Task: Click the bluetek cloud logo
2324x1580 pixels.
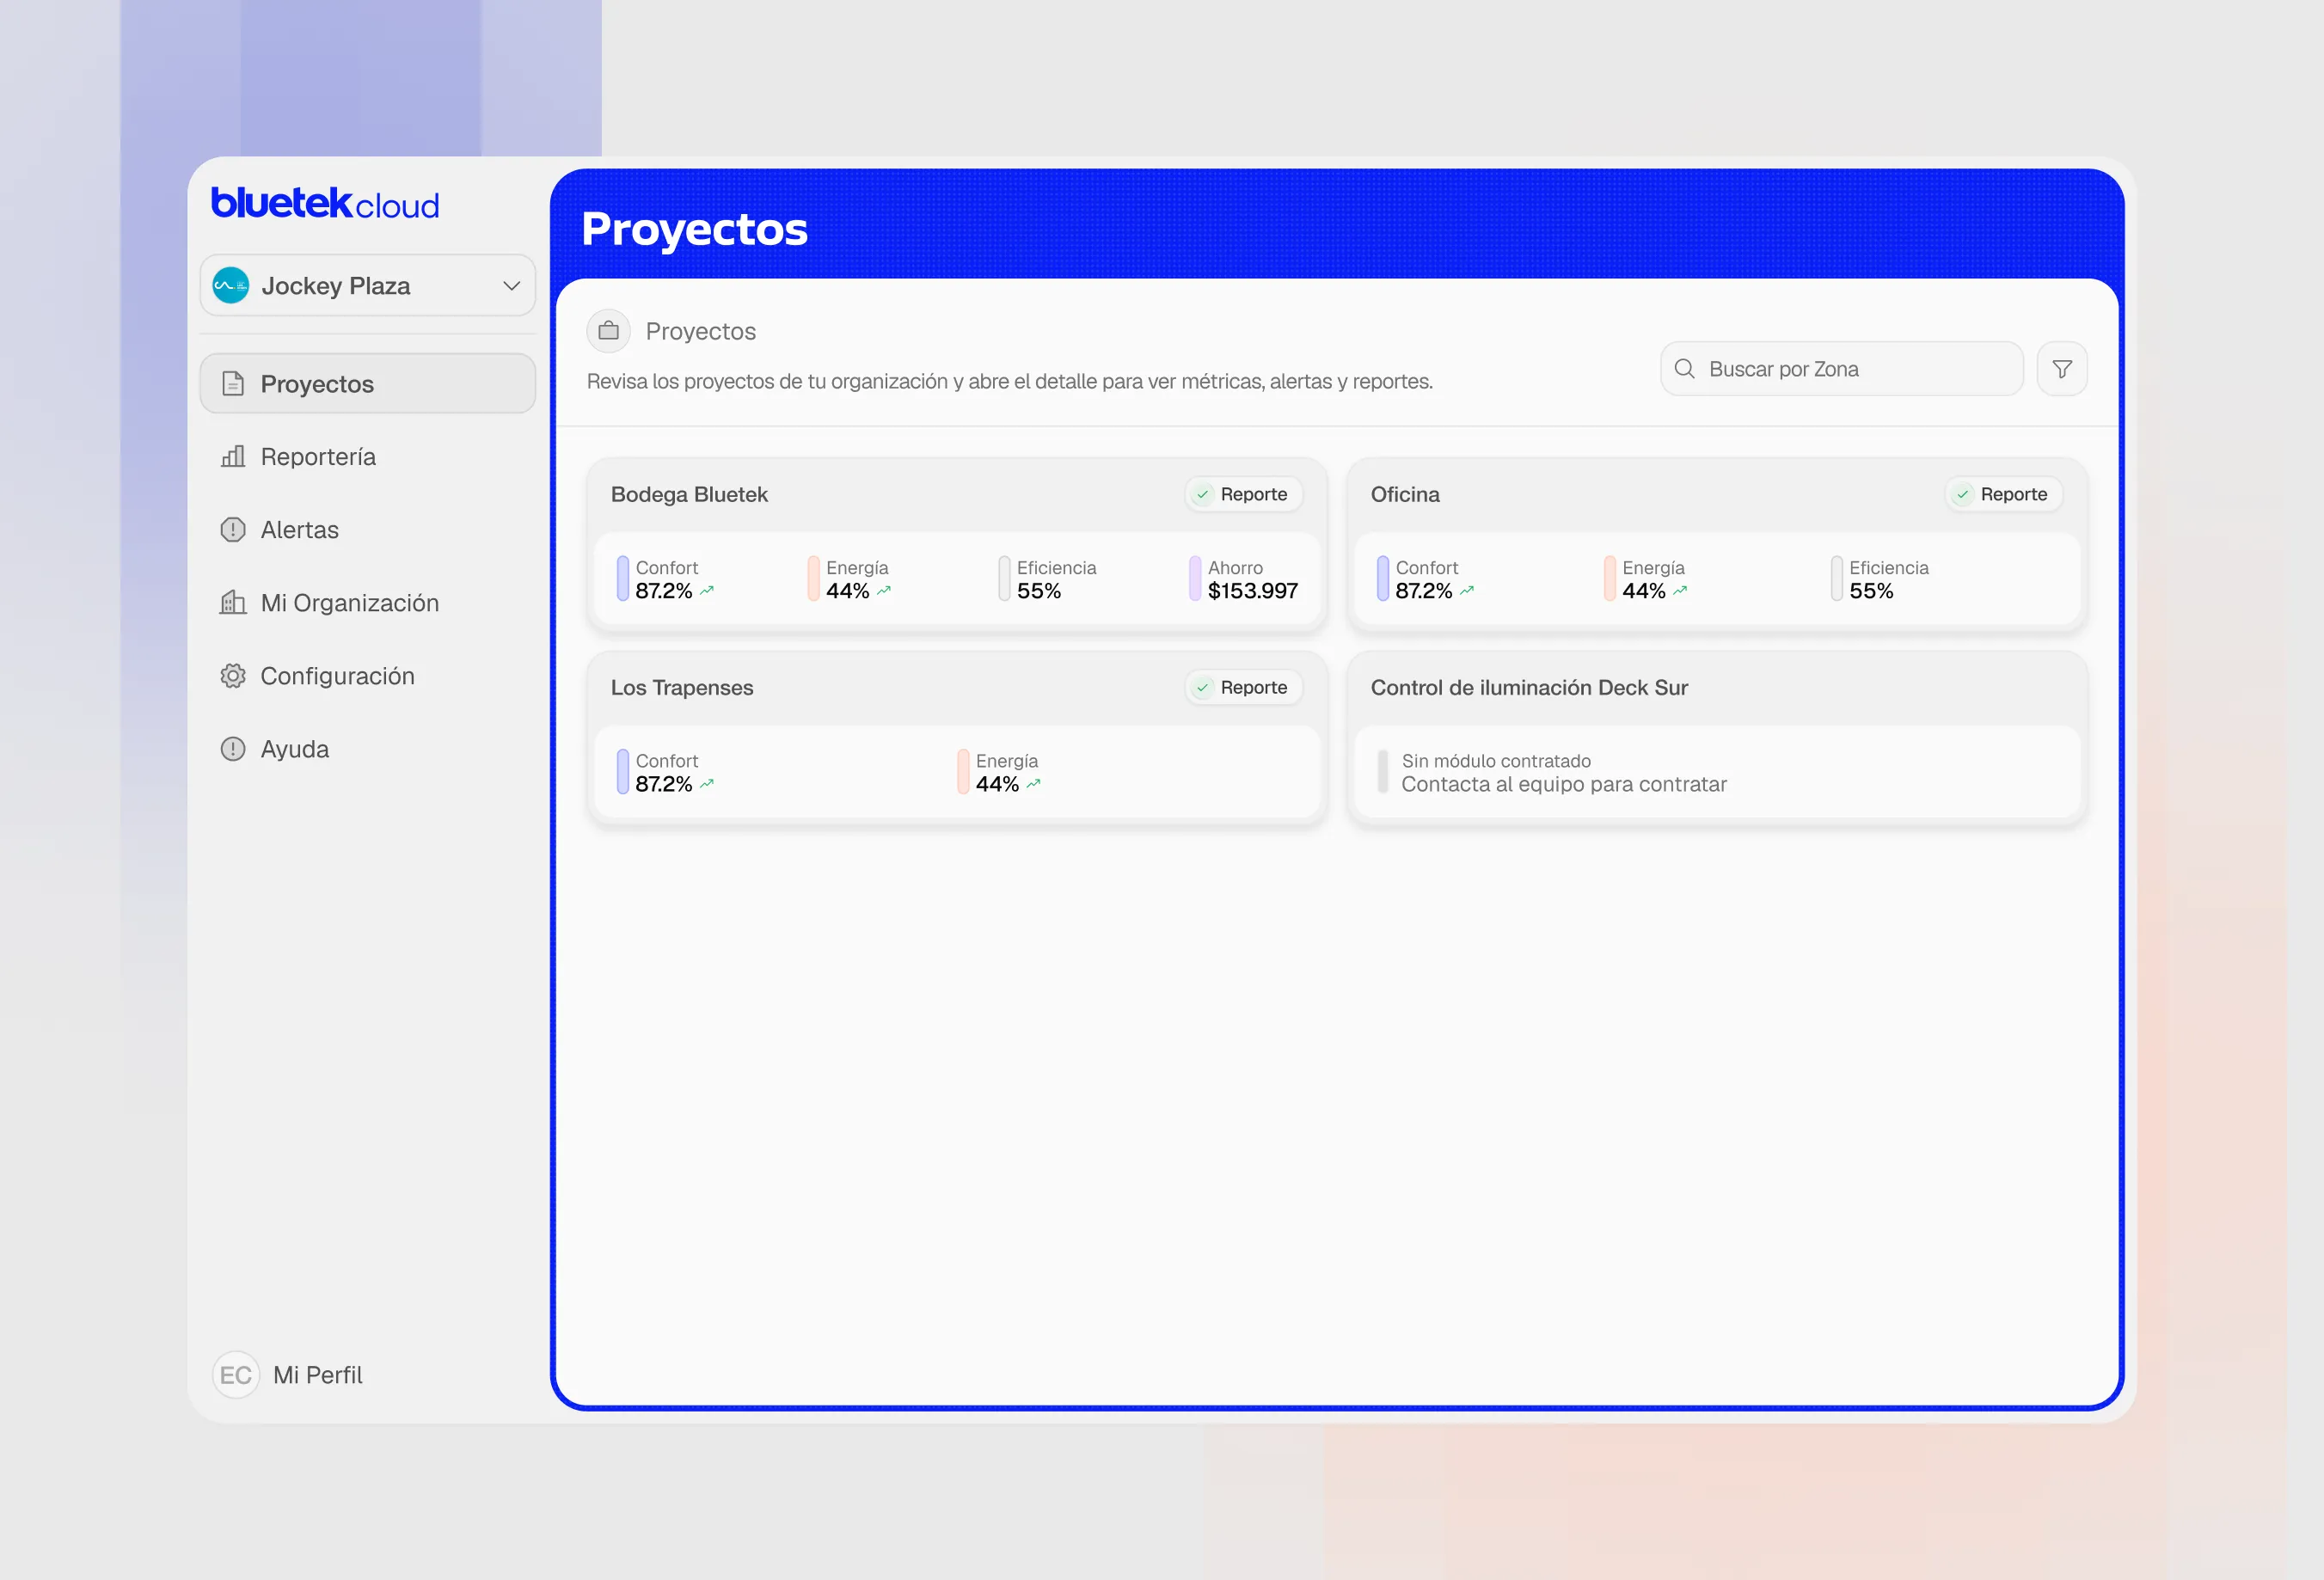Action: [x=325, y=204]
